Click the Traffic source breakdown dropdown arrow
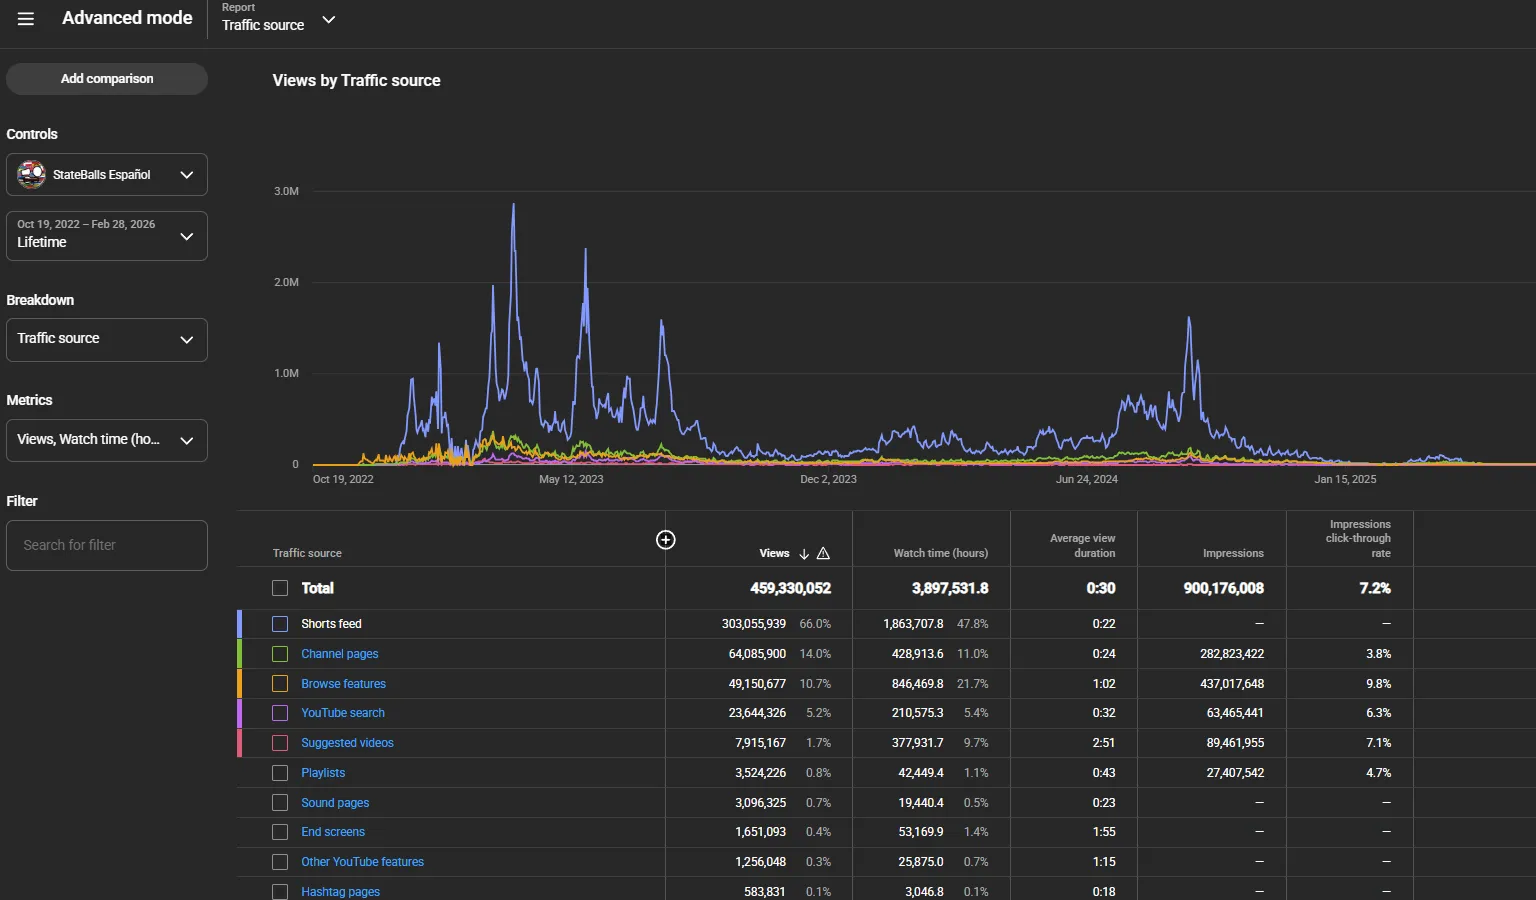Image resolution: width=1536 pixels, height=900 pixels. (186, 340)
